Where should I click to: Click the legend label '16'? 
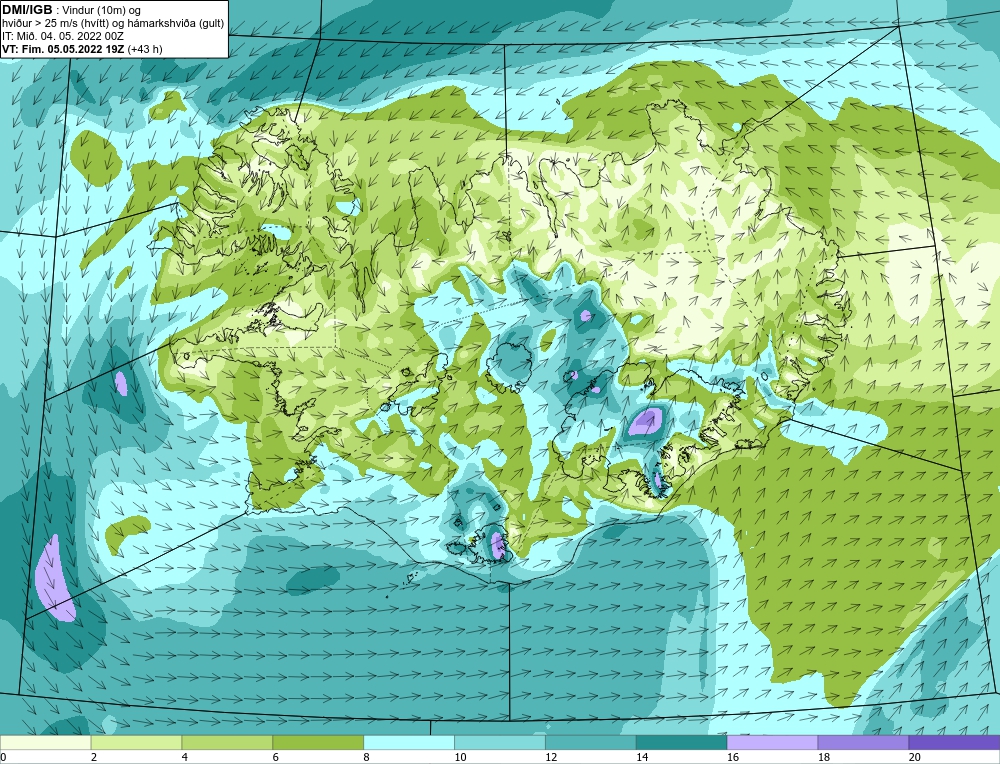[x=733, y=757]
